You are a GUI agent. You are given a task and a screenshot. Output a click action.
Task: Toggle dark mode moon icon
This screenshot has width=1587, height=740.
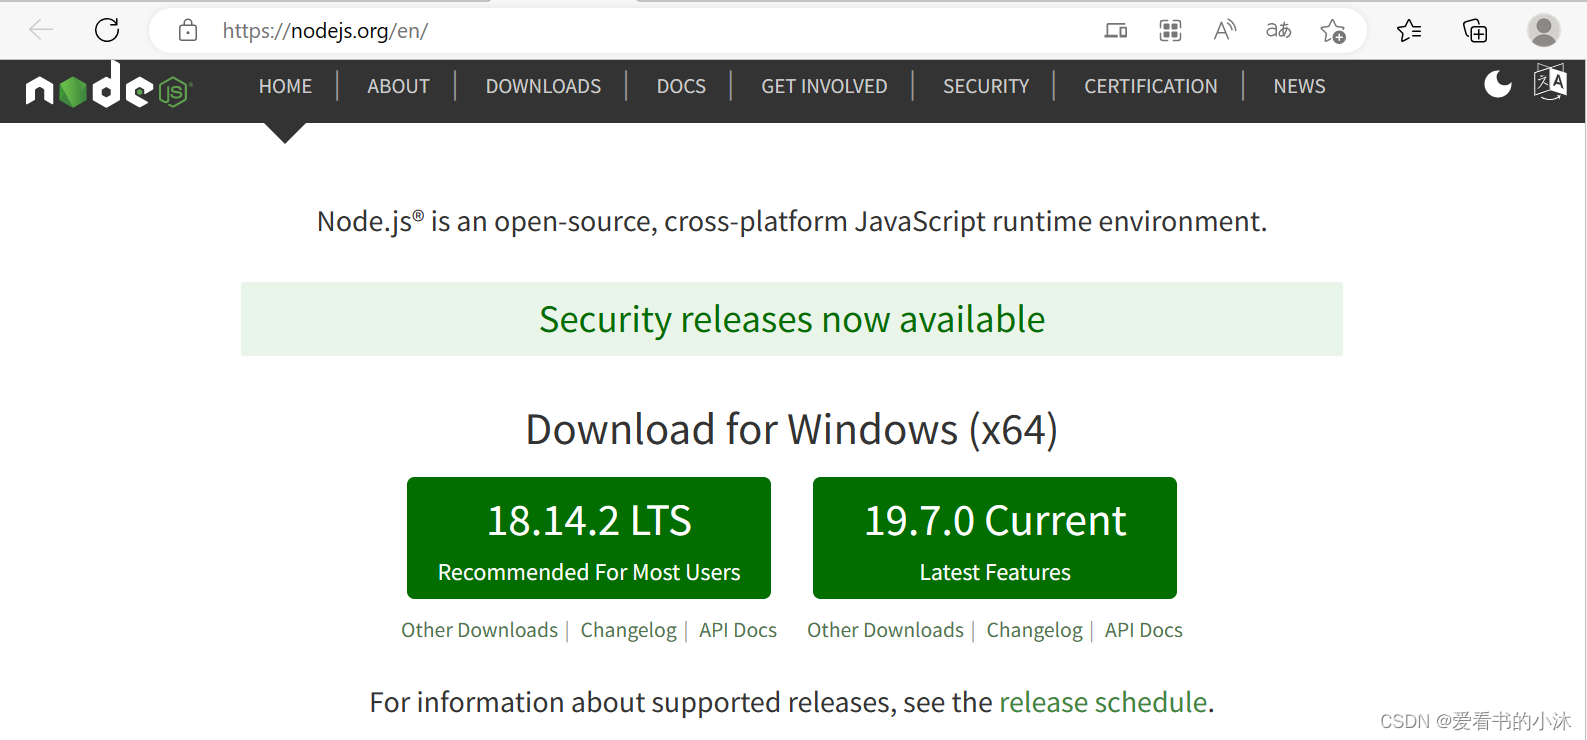[x=1497, y=84]
